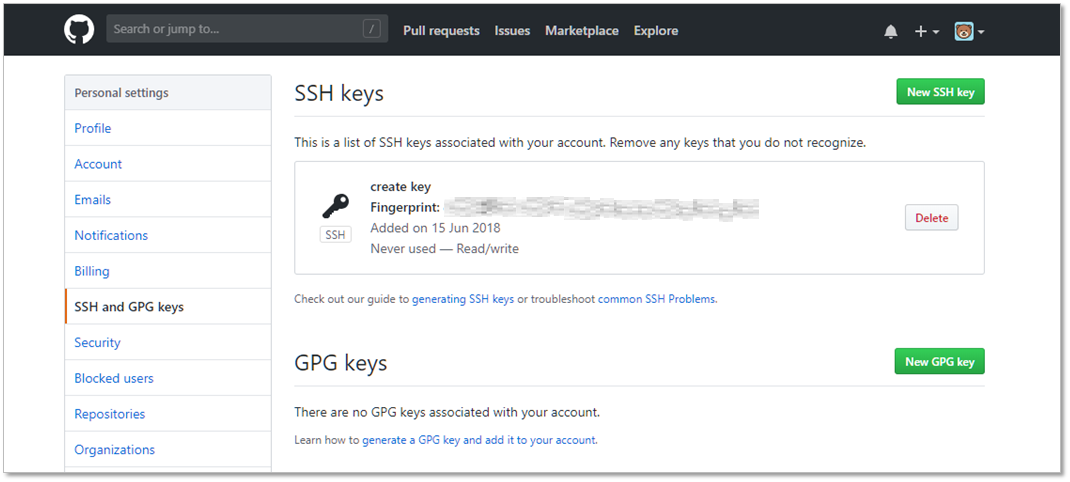The image size is (1070, 482).
Task: Click the New SSH key button
Action: pyautogui.click(x=940, y=92)
